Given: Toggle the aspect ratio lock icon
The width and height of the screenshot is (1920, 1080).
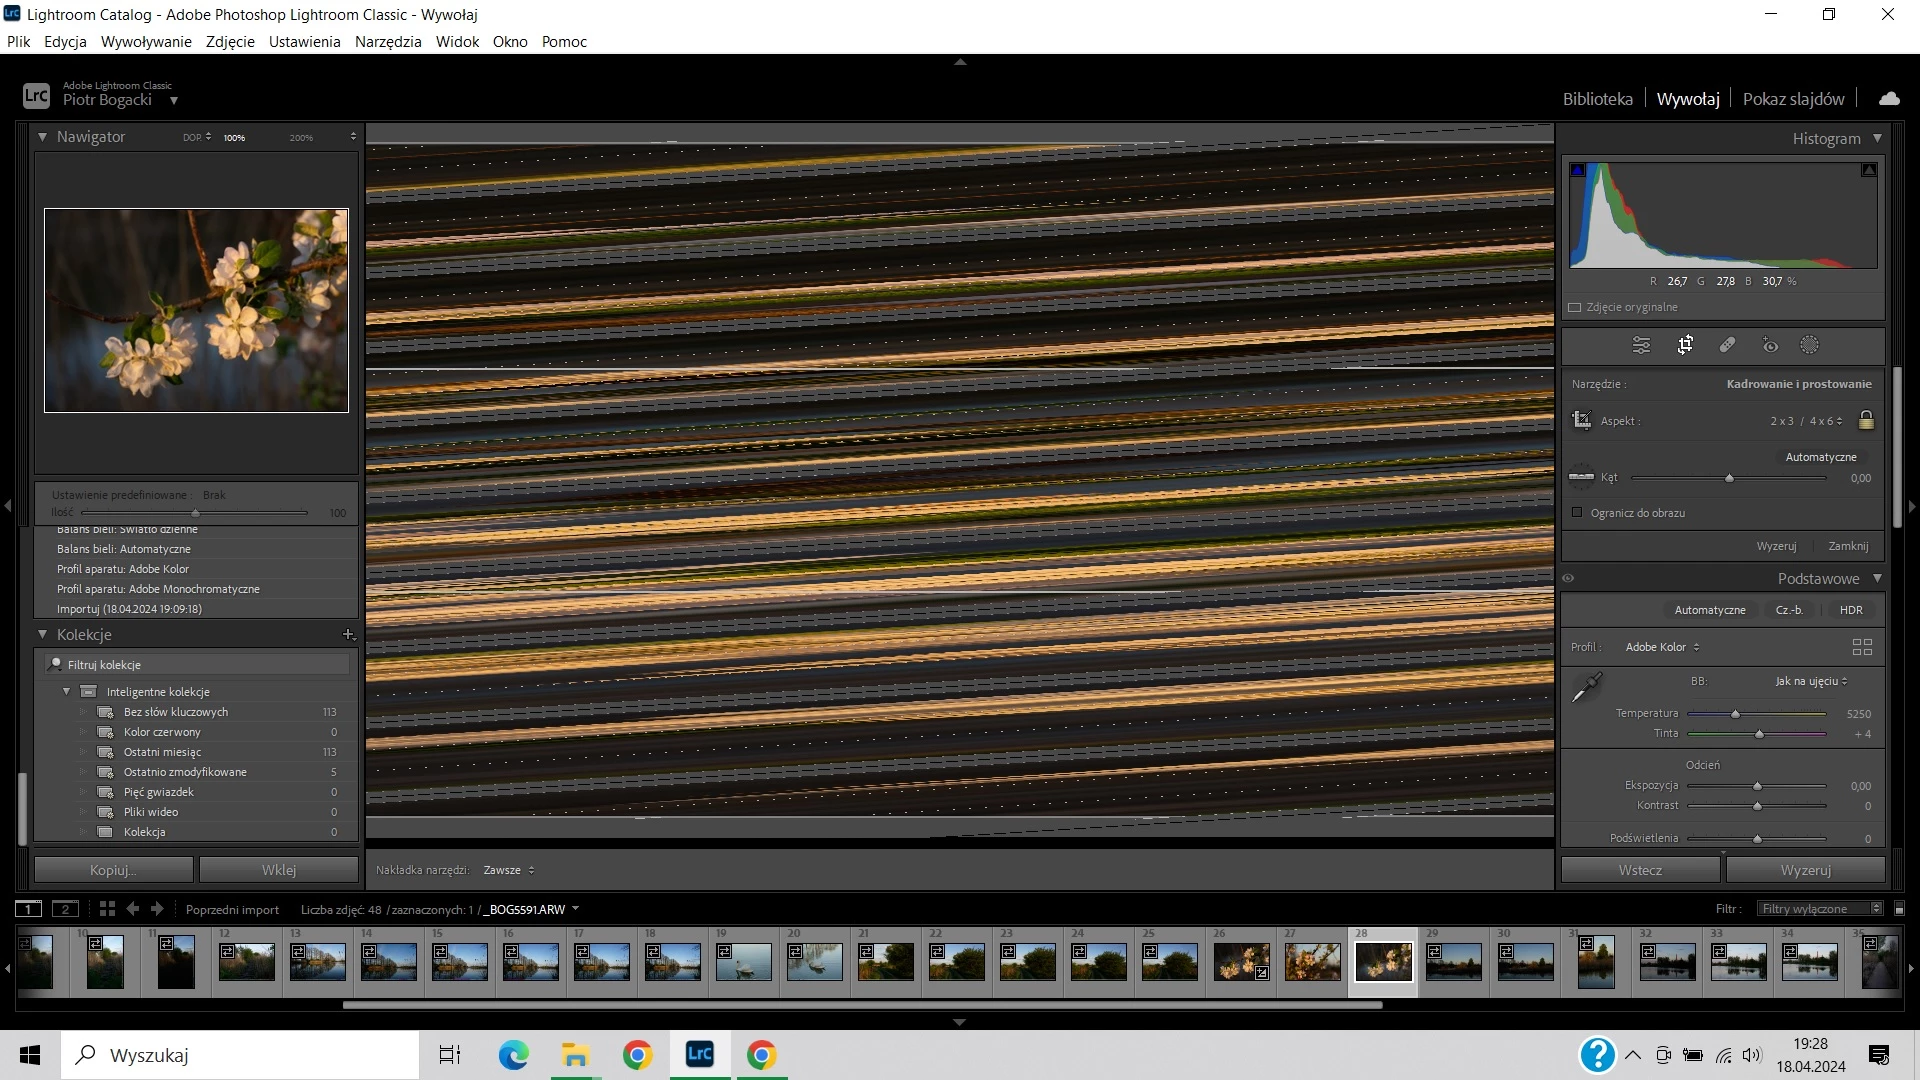Looking at the screenshot, I should 1865,420.
